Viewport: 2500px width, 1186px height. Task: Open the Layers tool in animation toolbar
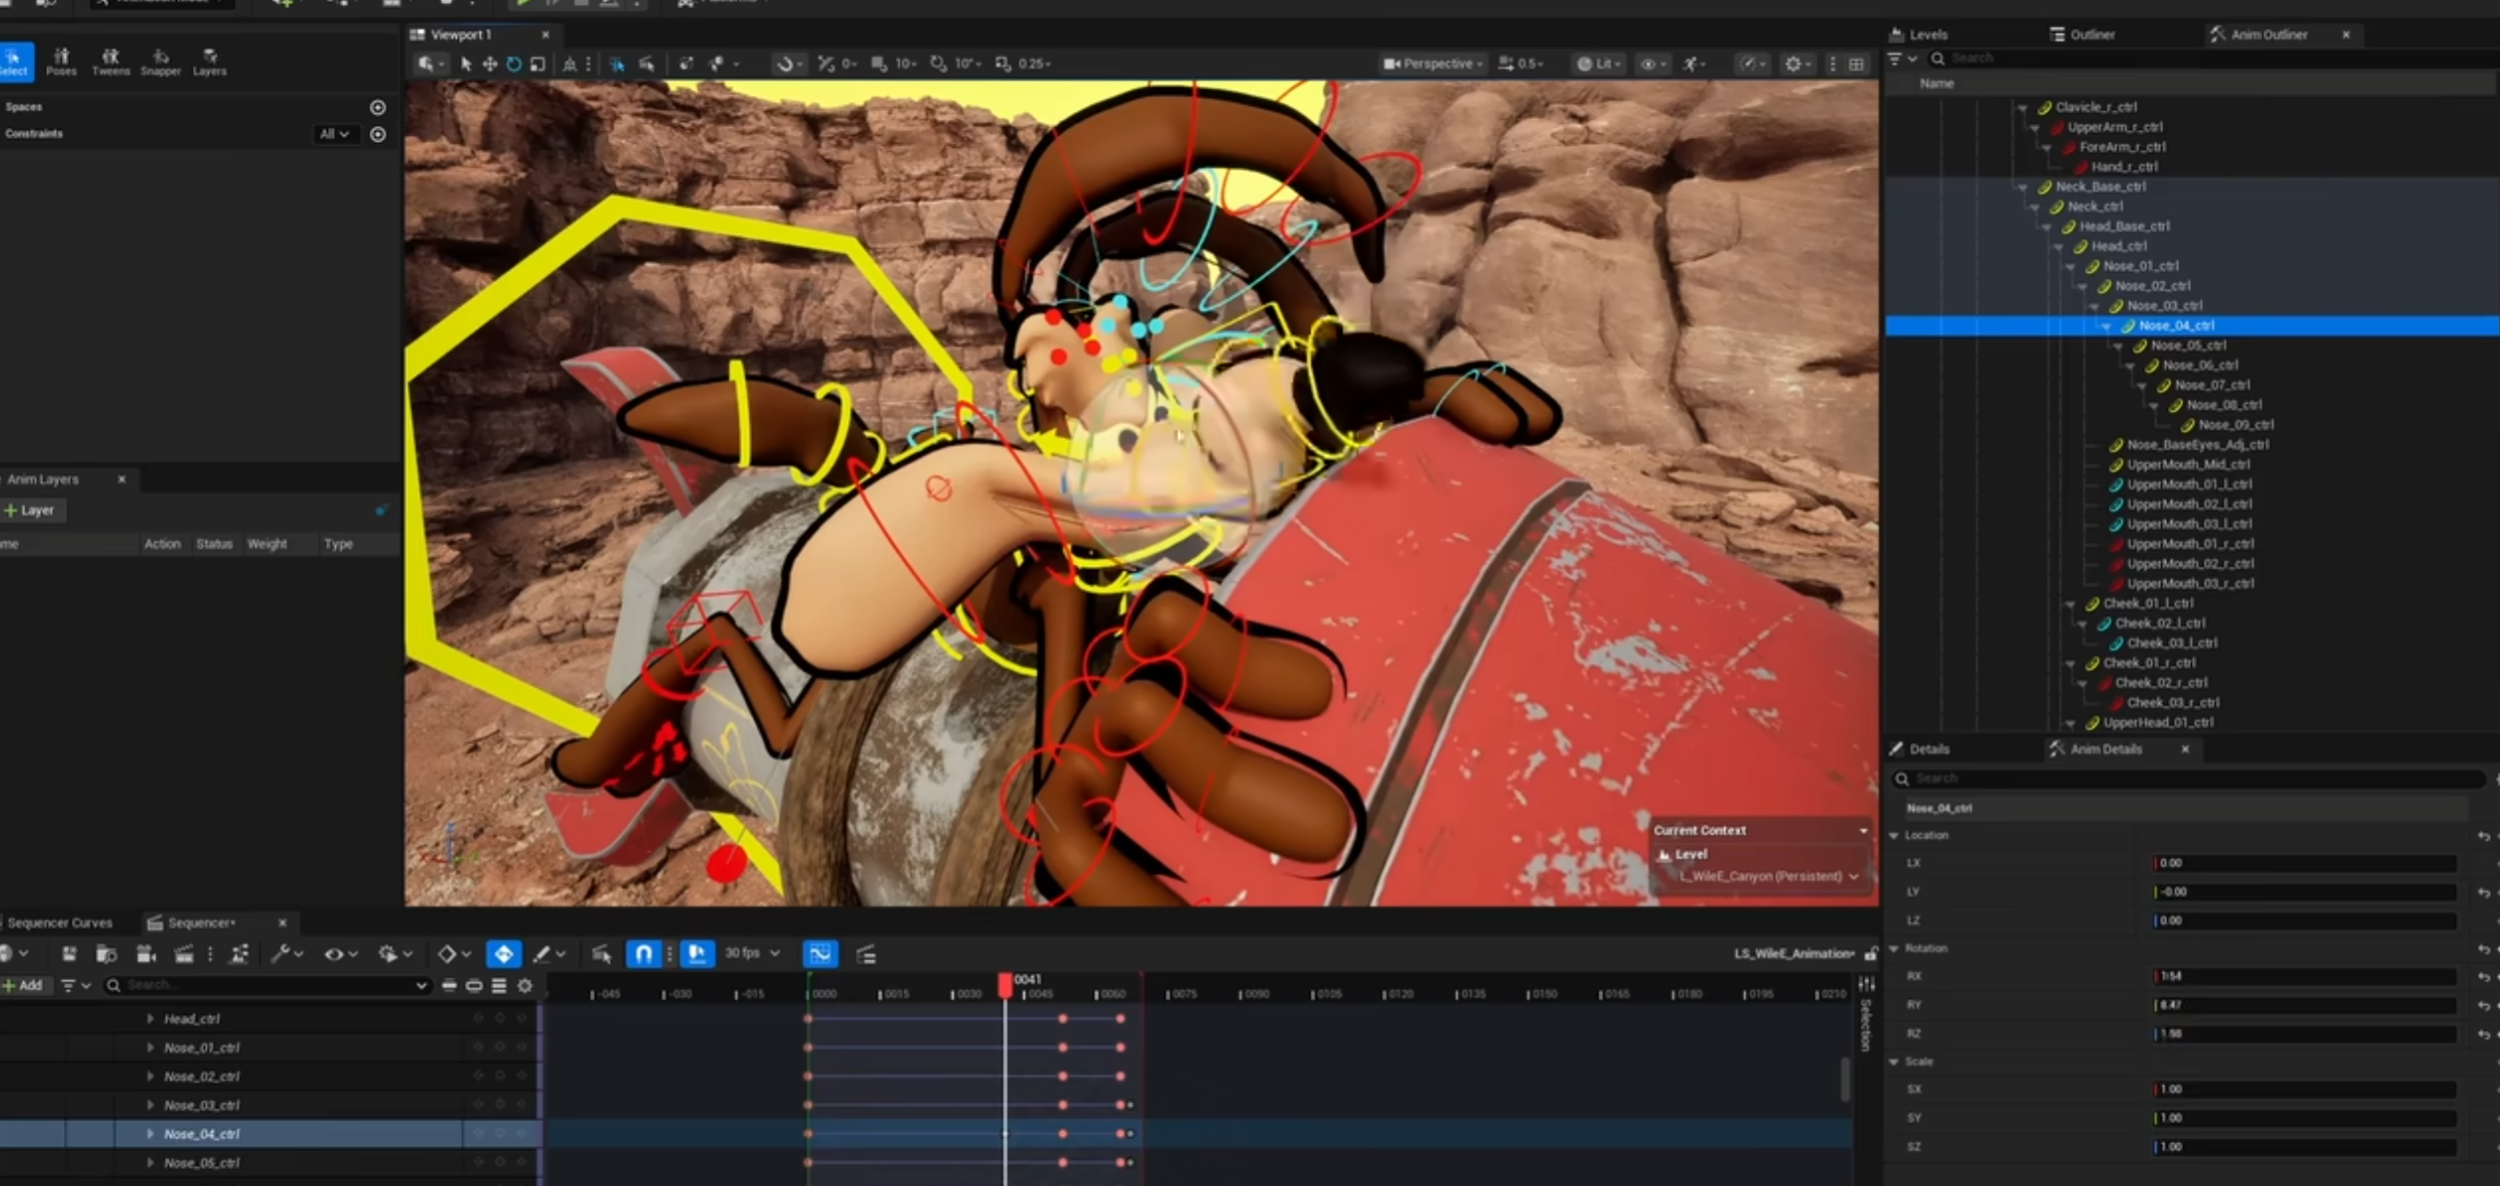pos(209,62)
